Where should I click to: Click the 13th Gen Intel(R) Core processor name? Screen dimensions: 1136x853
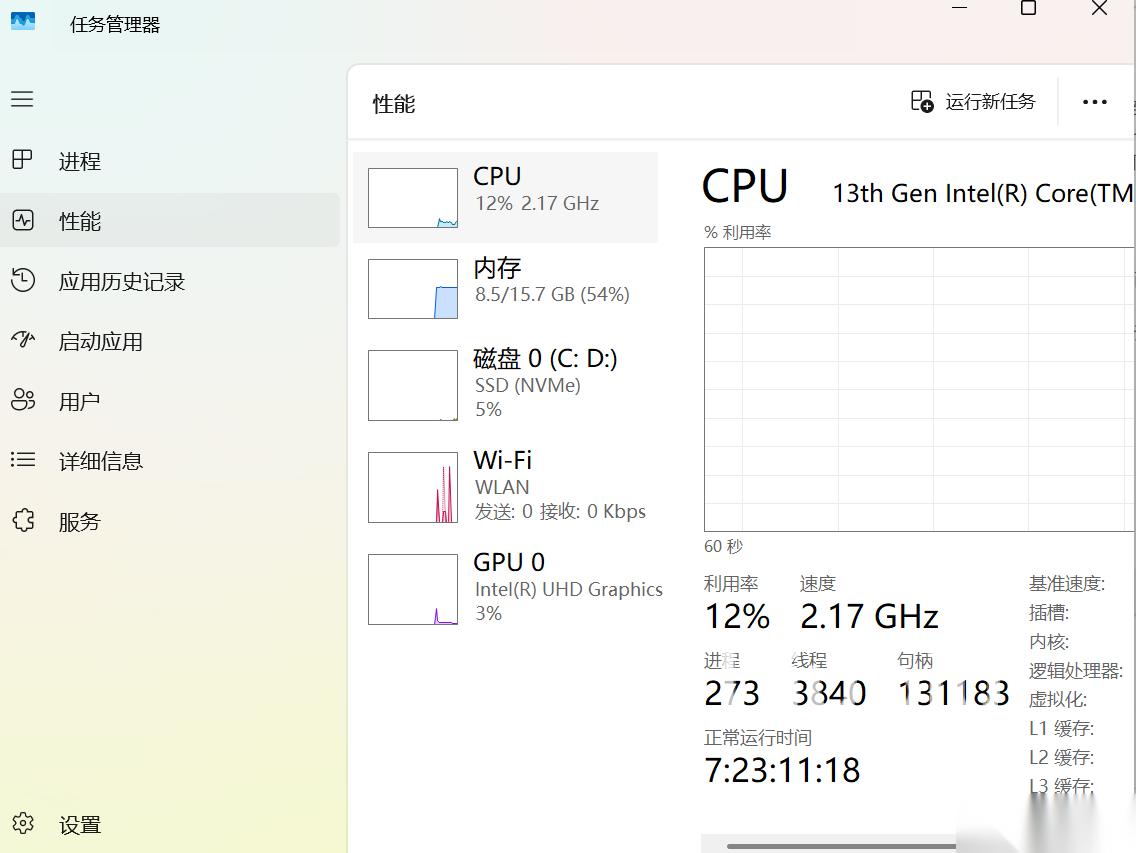pyautogui.click(x=982, y=194)
